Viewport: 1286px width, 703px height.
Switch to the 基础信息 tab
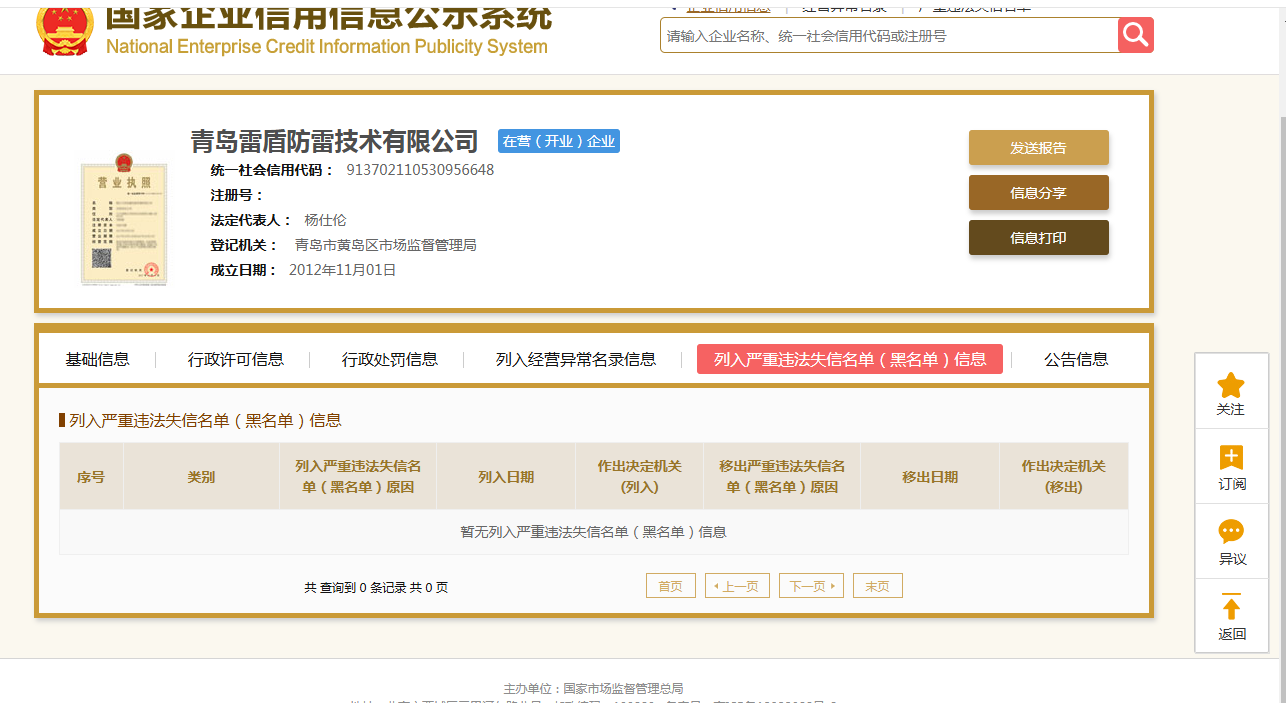[97, 360]
